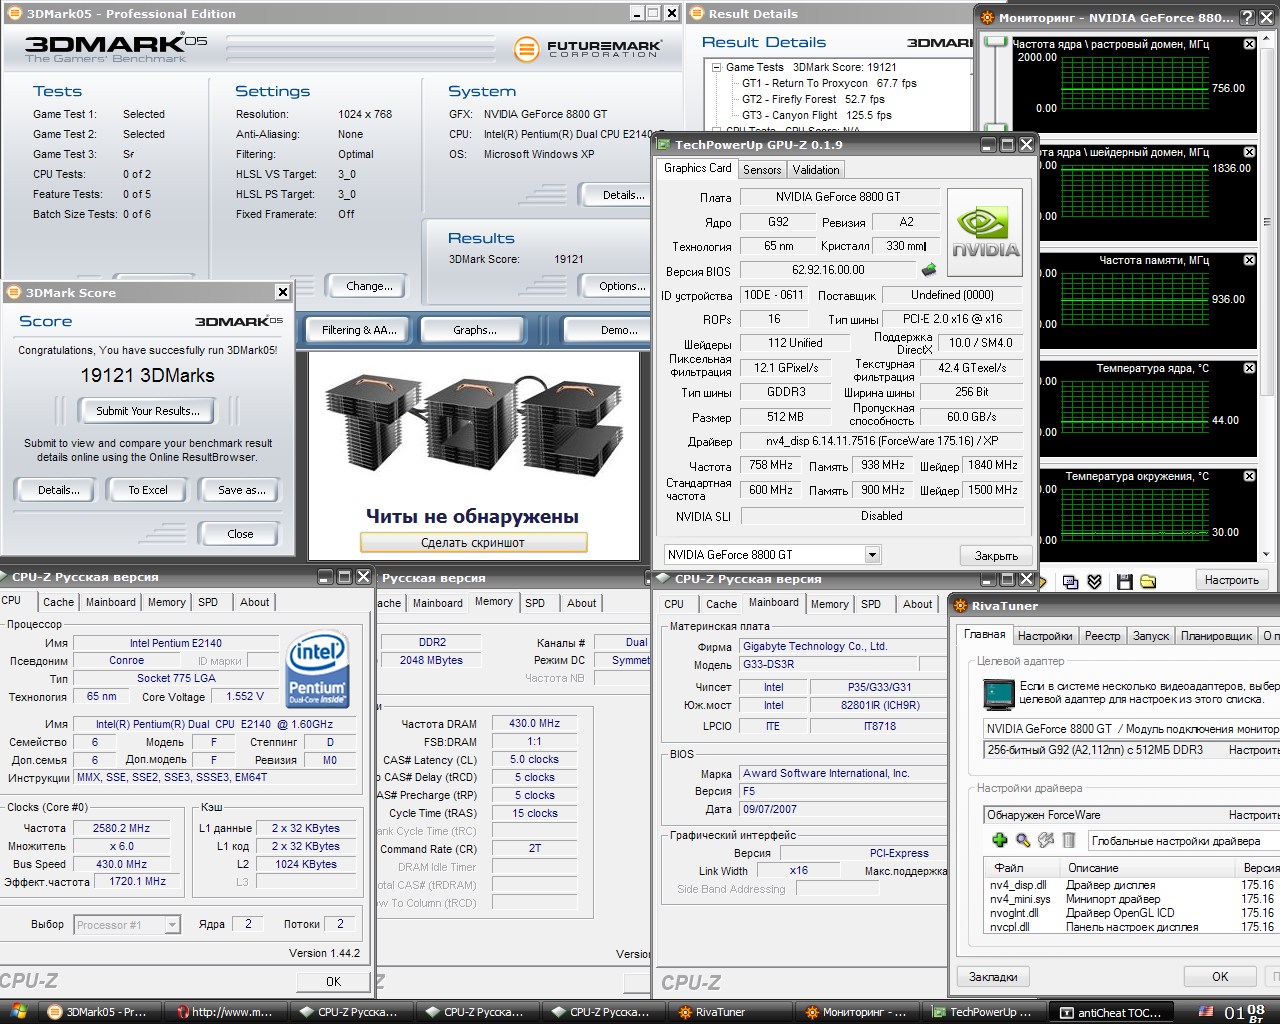Click the wrench icon next to the RivaTuner trash can
Image resolution: width=1280 pixels, height=1024 pixels.
[x=1046, y=841]
